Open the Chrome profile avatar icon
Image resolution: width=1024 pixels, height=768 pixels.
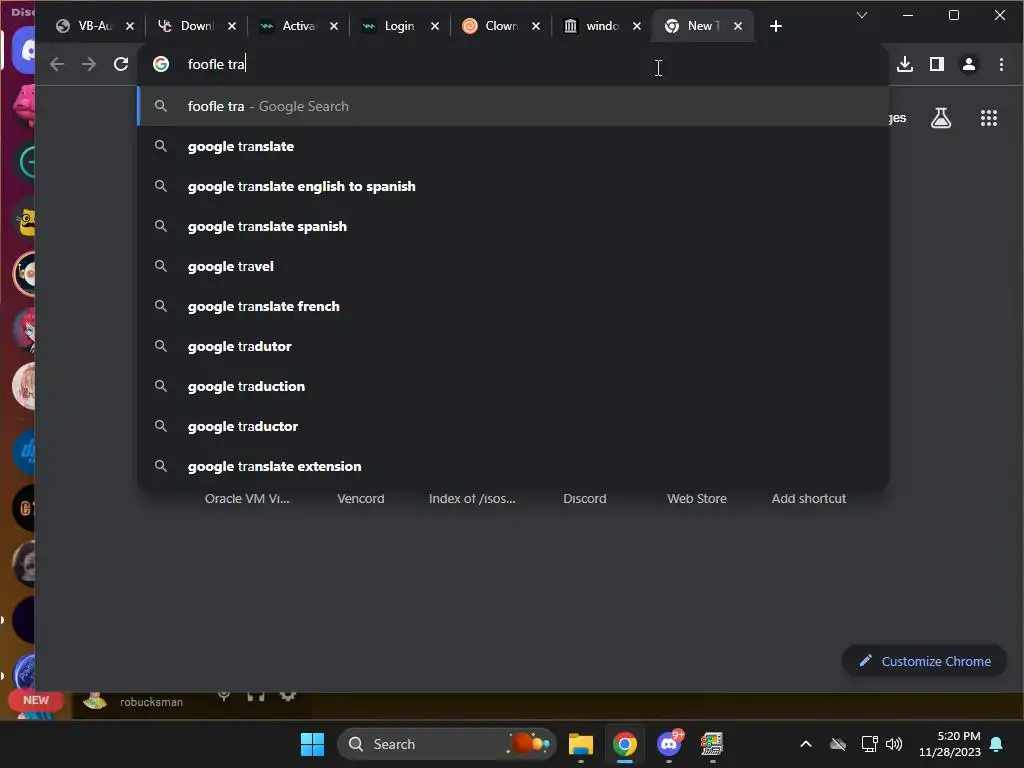[x=968, y=64]
